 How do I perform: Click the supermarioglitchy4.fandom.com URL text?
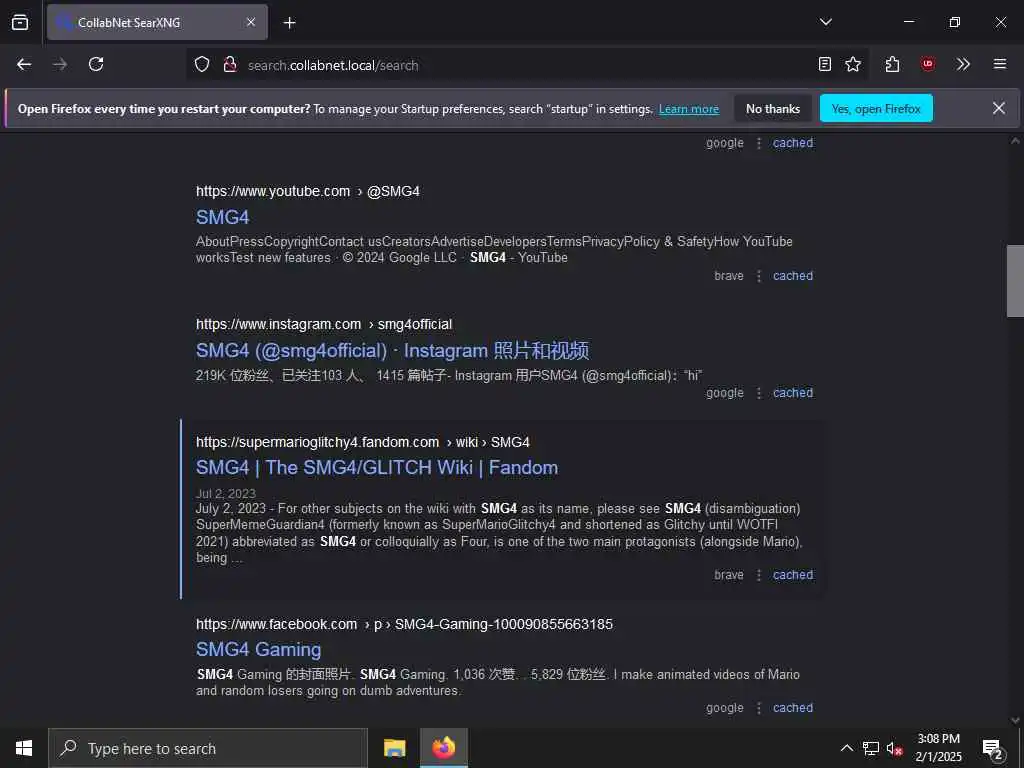(x=317, y=442)
